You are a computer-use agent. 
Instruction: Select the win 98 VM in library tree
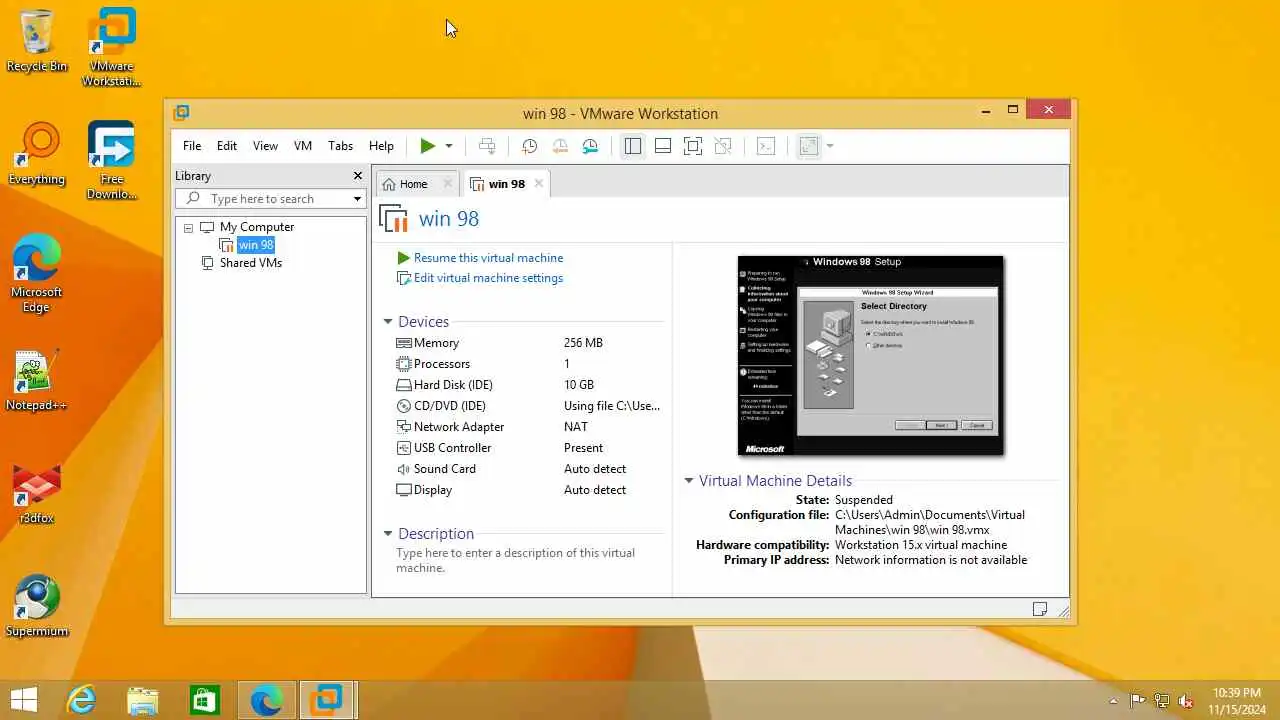(256, 245)
